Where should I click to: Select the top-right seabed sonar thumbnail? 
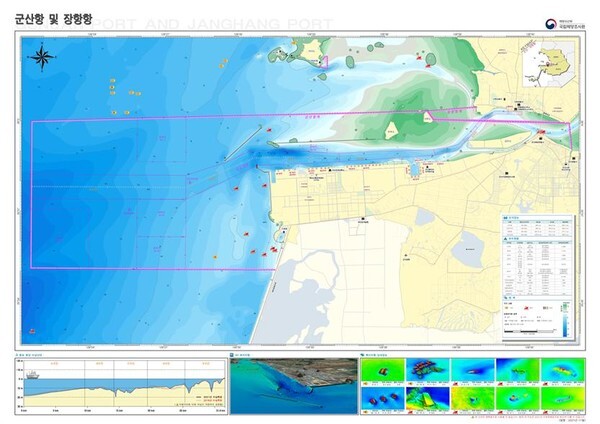pyautogui.click(x=561, y=371)
